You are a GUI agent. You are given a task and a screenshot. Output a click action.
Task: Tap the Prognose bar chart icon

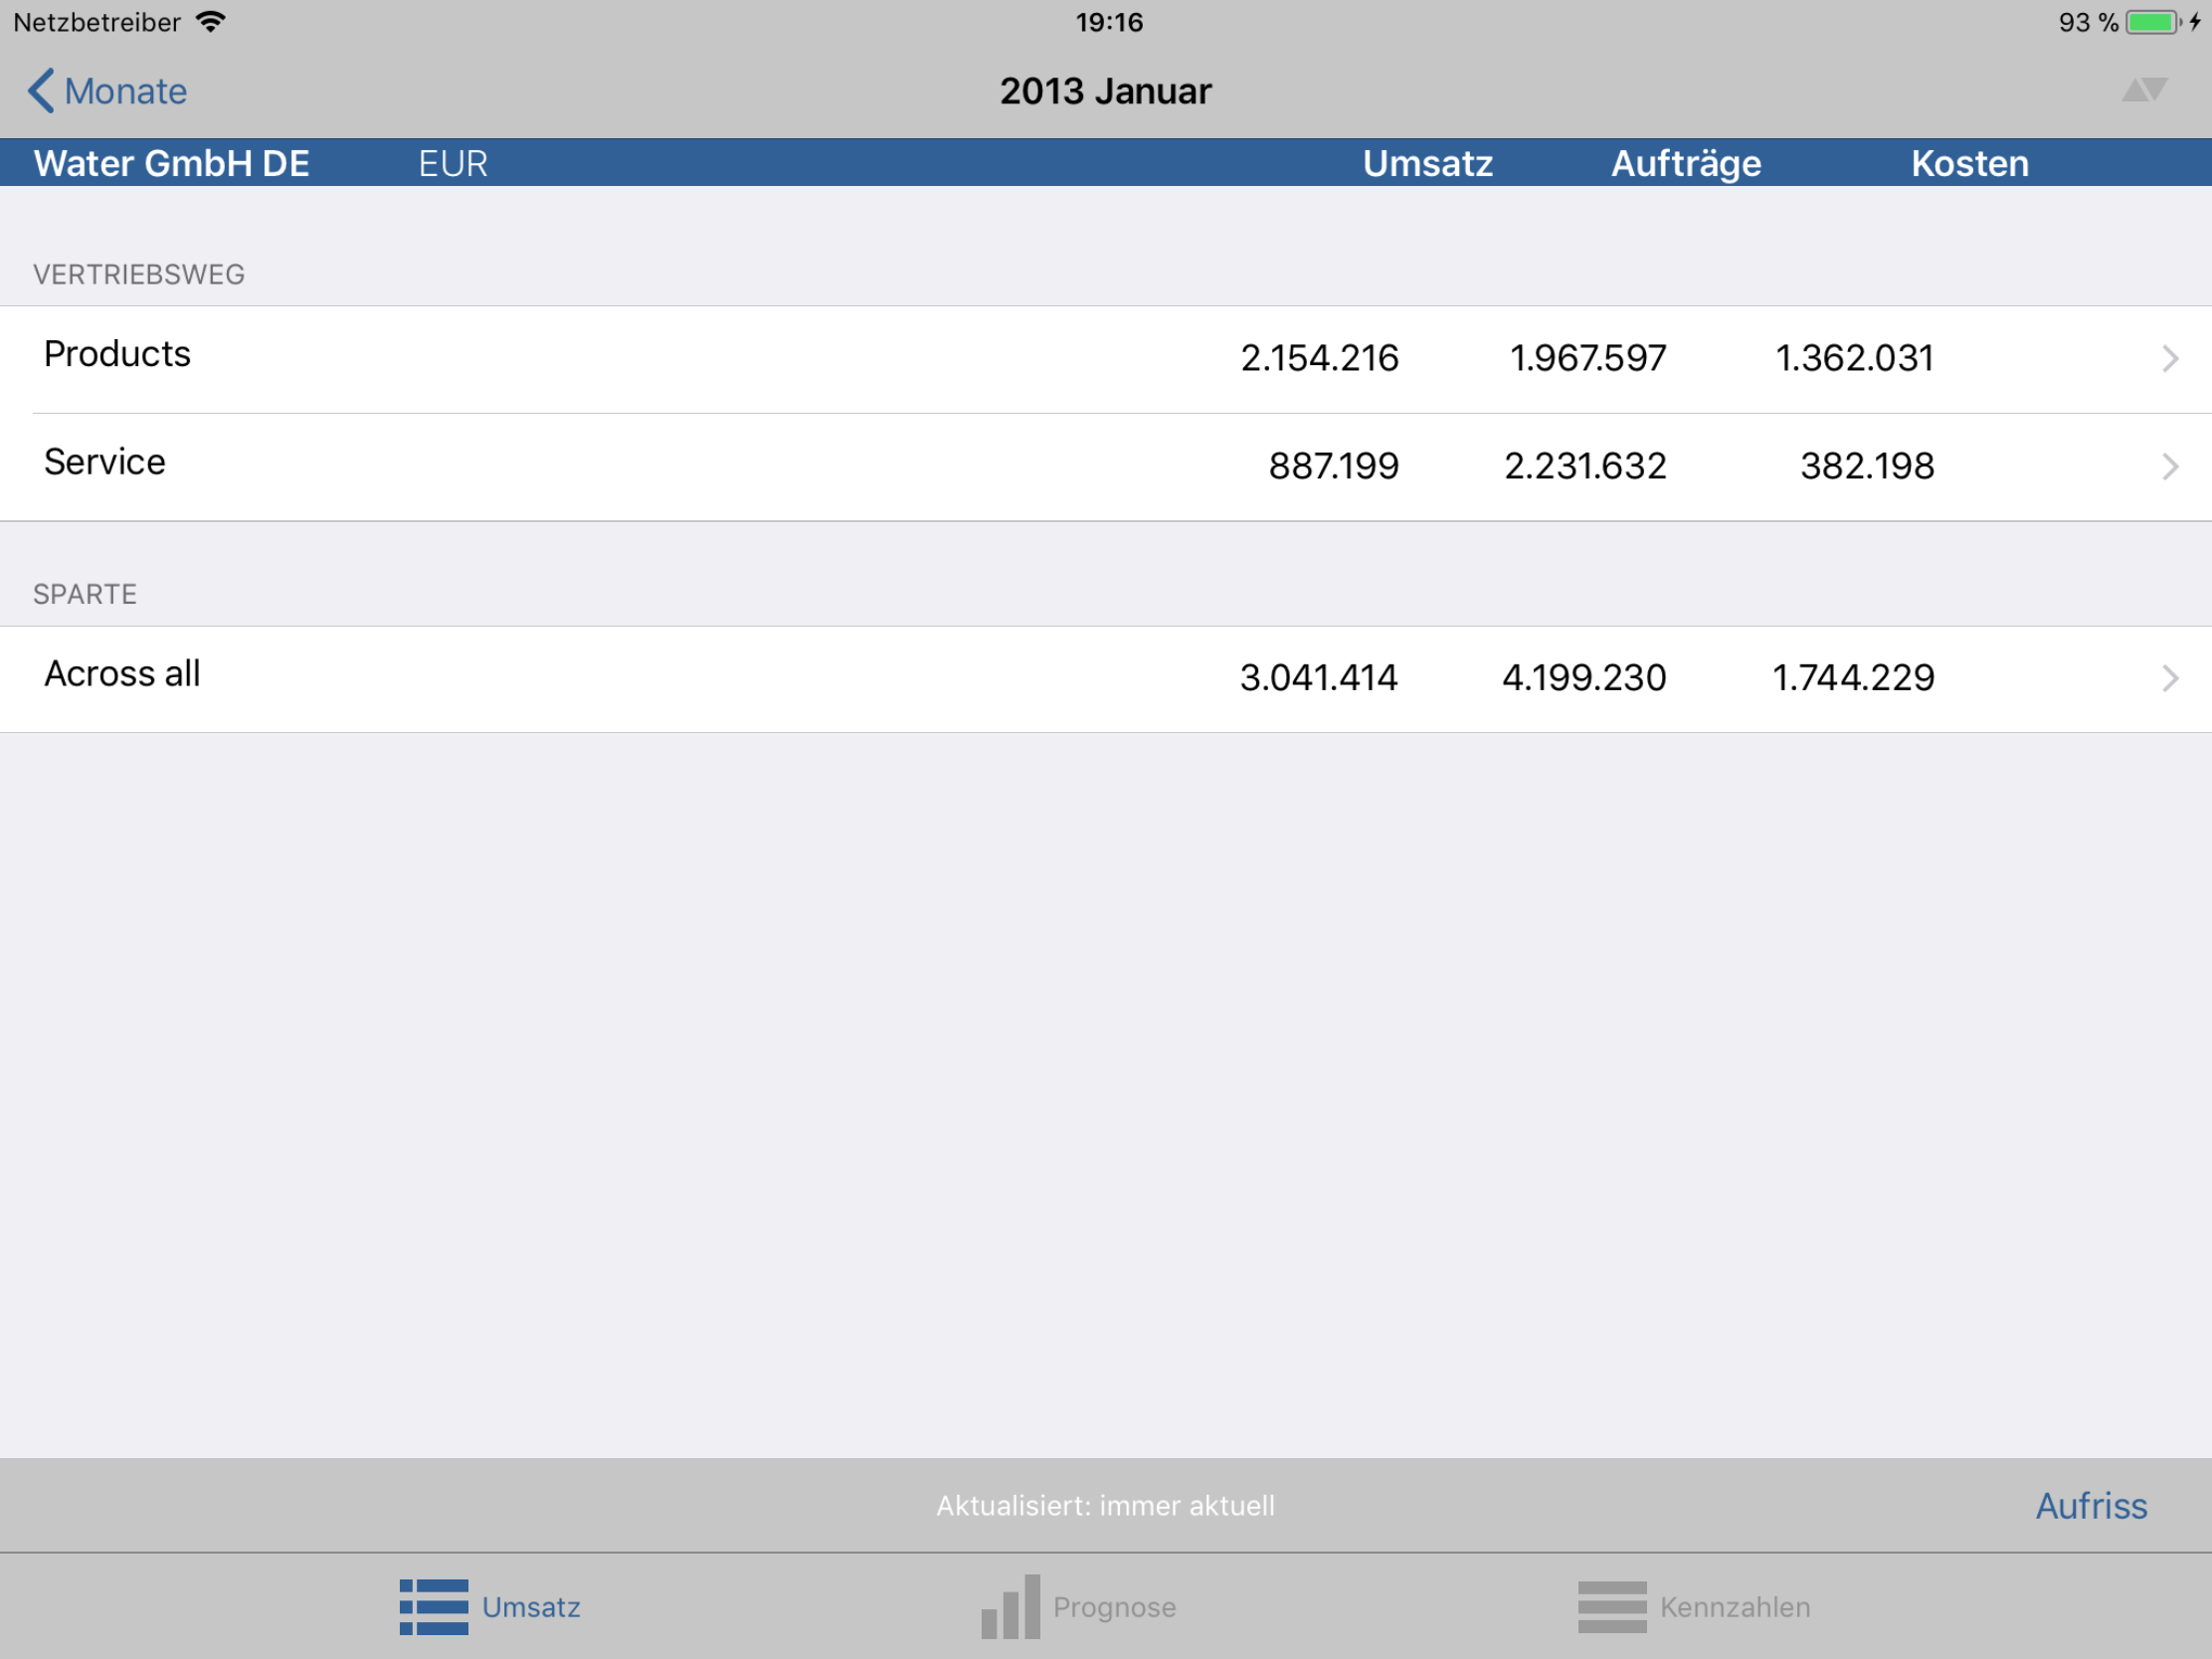coord(1010,1607)
